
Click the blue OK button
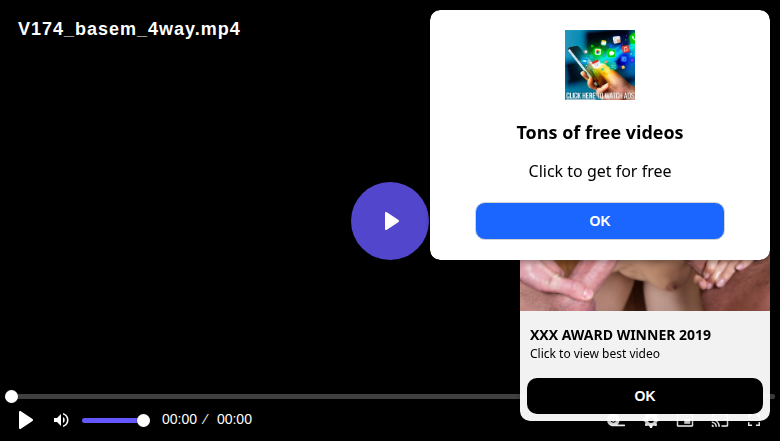point(599,221)
